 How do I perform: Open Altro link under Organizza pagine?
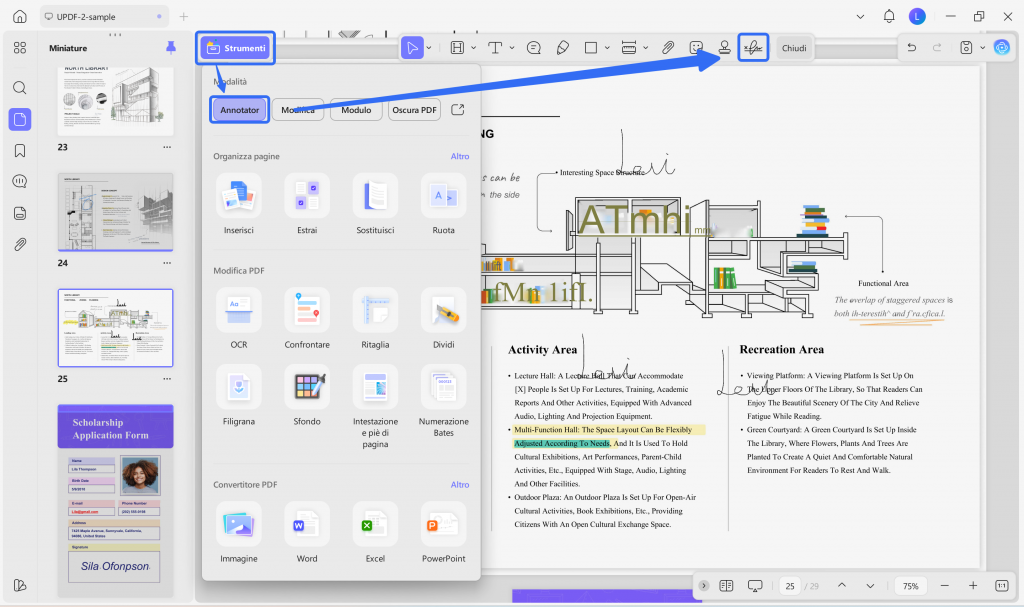pos(460,156)
